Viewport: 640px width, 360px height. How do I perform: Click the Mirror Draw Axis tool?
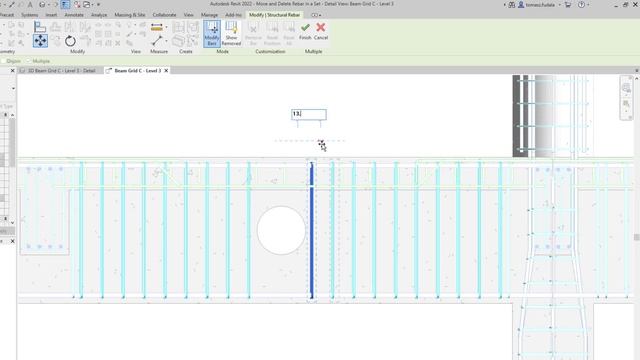[x=85, y=27]
